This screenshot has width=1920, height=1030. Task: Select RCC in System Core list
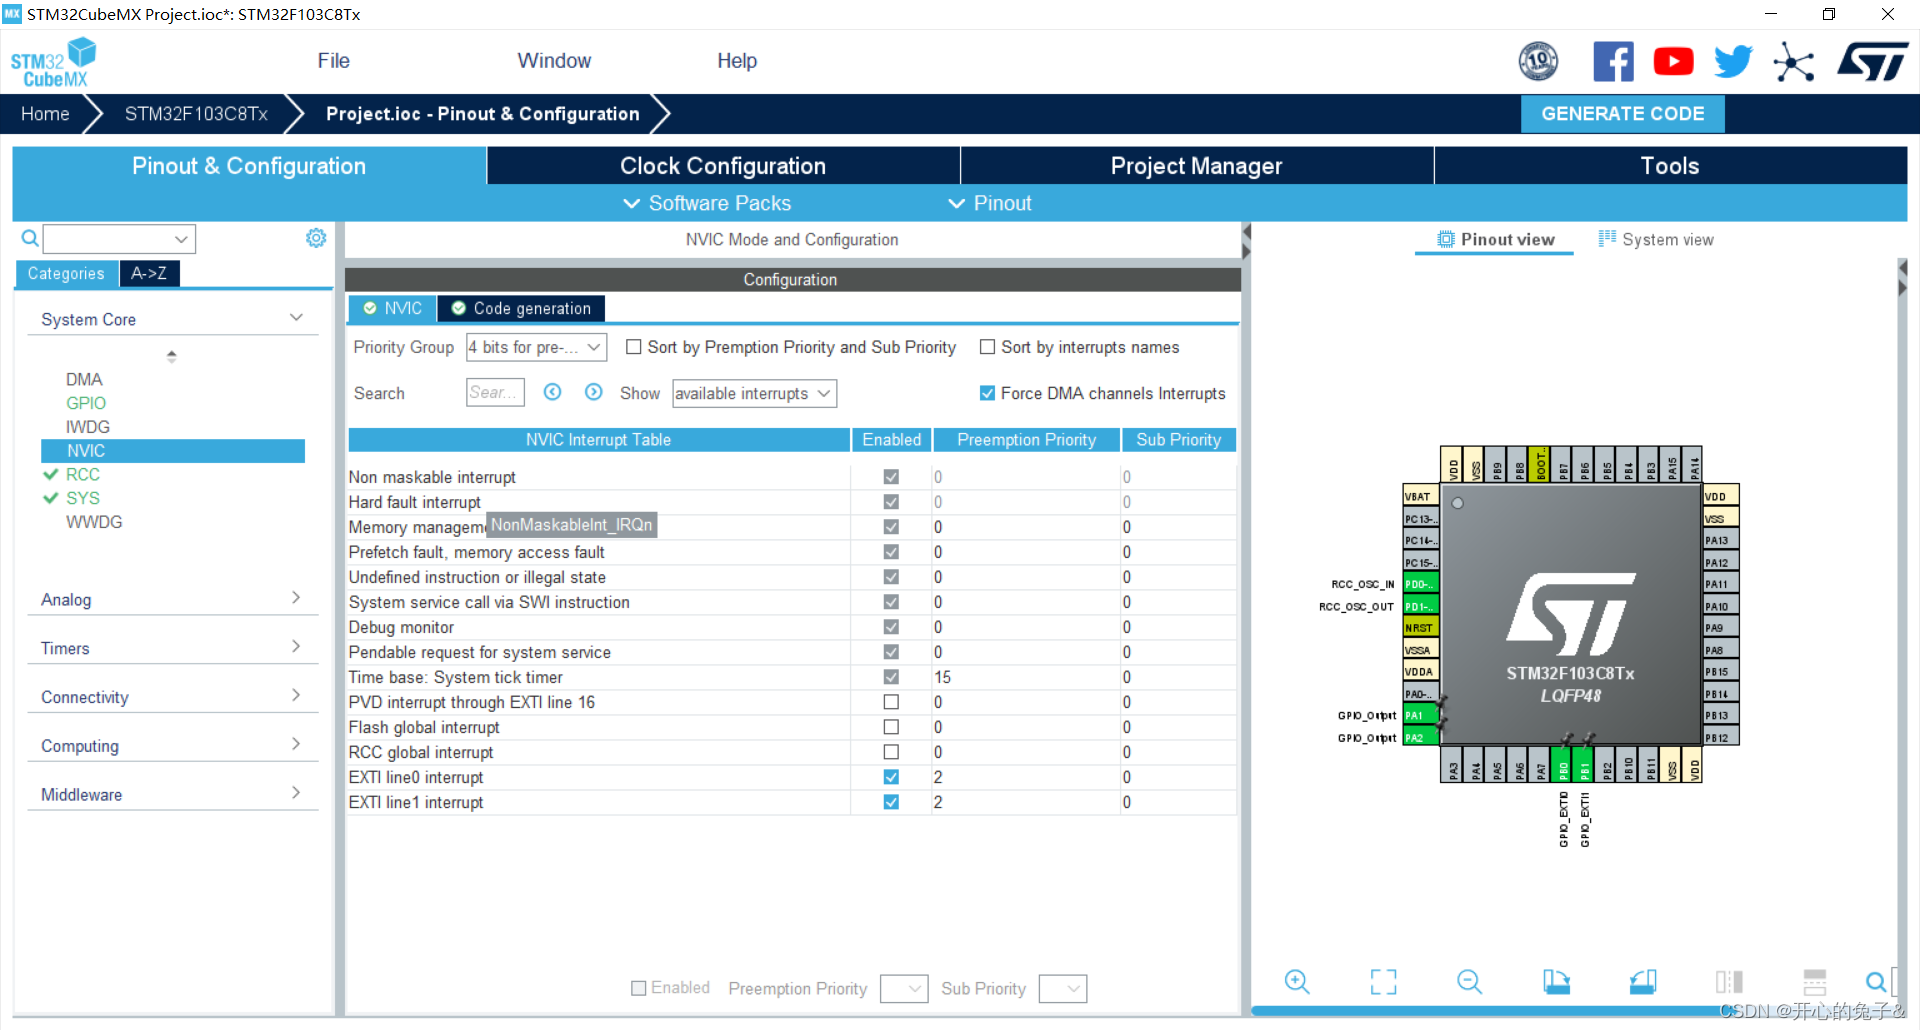click(x=83, y=474)
